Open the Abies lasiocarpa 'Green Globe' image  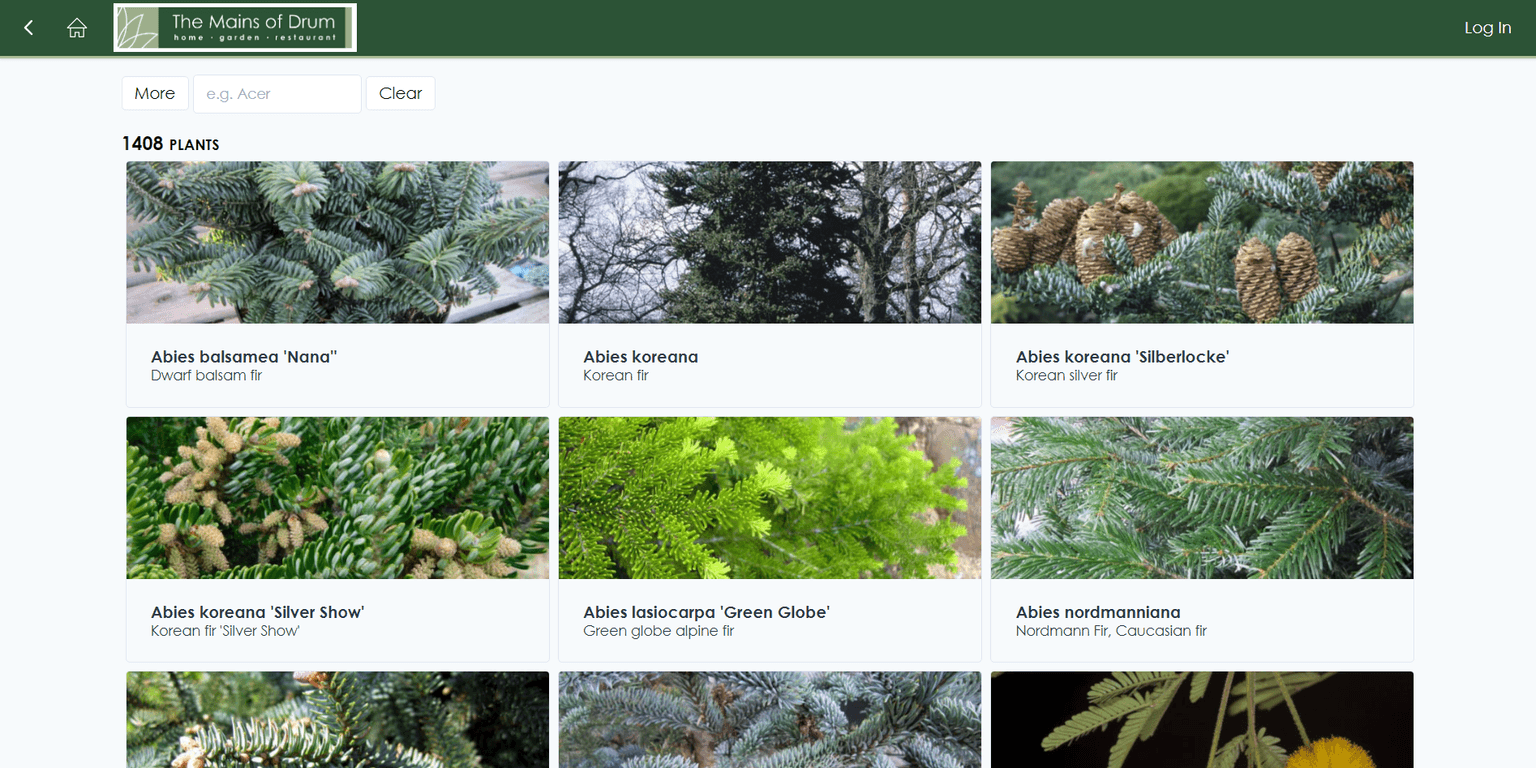(x=770, y=498)
